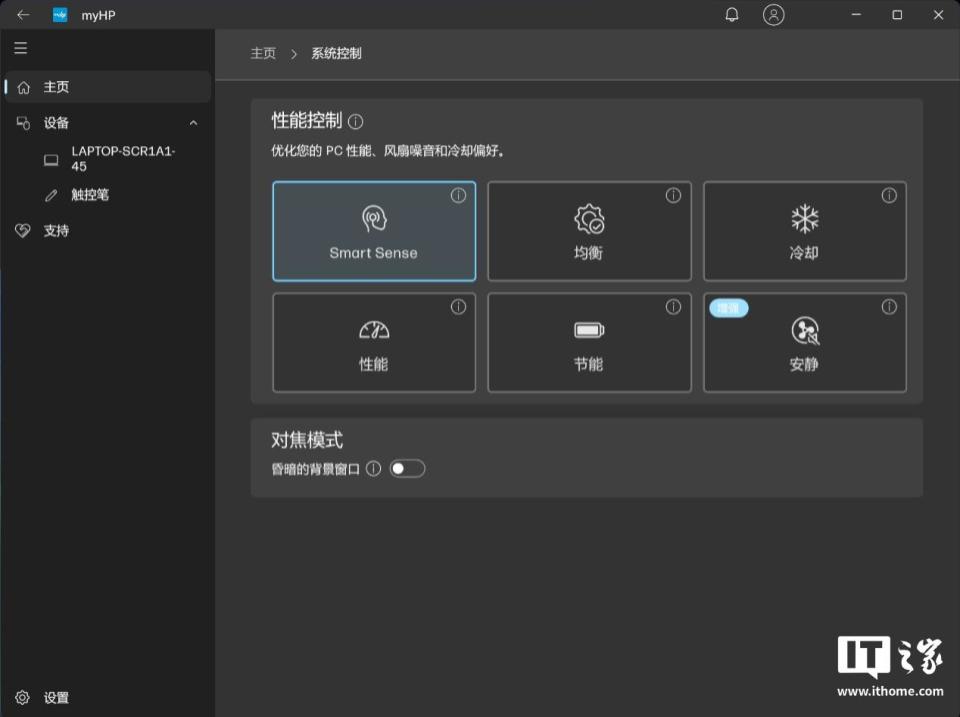The height and width of the screenshot is (717, 960).
Task: Open the info tooltip on the Smart Sense card
Action: [x=459, y=196]
